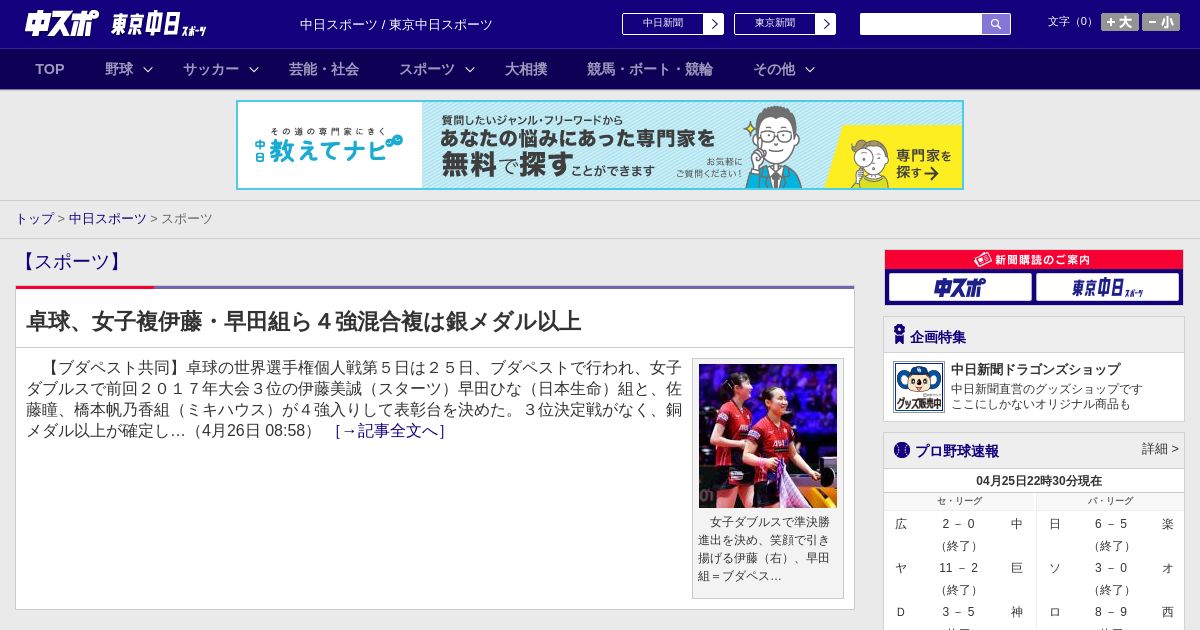Open the 芸能・社会 menu item

coord(324,69)
